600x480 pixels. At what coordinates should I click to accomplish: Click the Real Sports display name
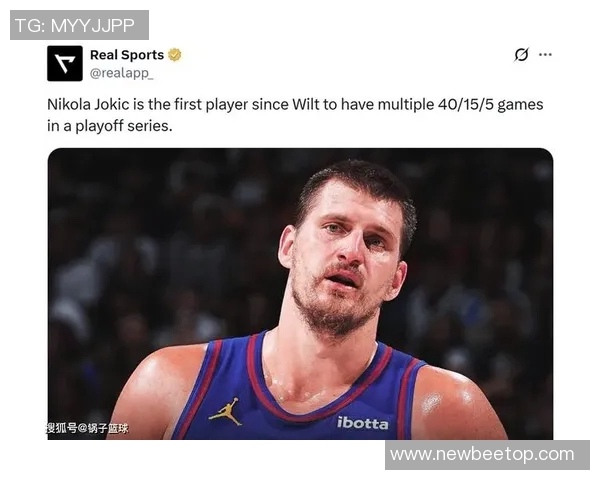point(127,55)
